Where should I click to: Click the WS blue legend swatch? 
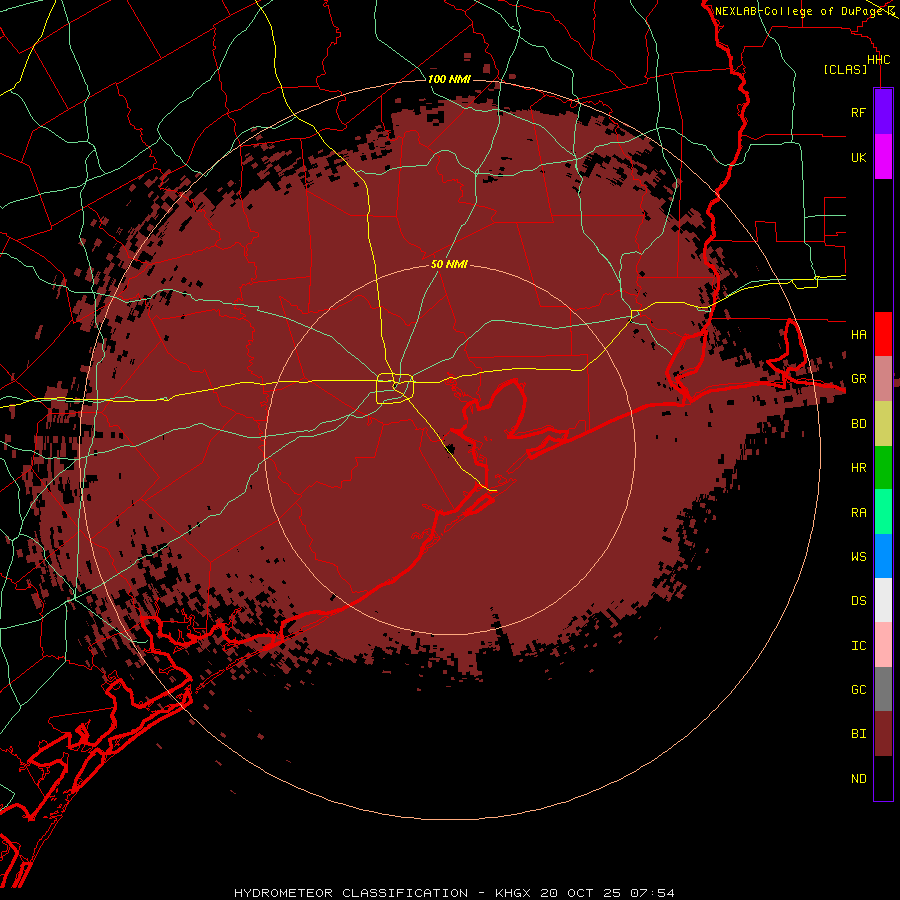pyautogui.click(x=883, y=556)
